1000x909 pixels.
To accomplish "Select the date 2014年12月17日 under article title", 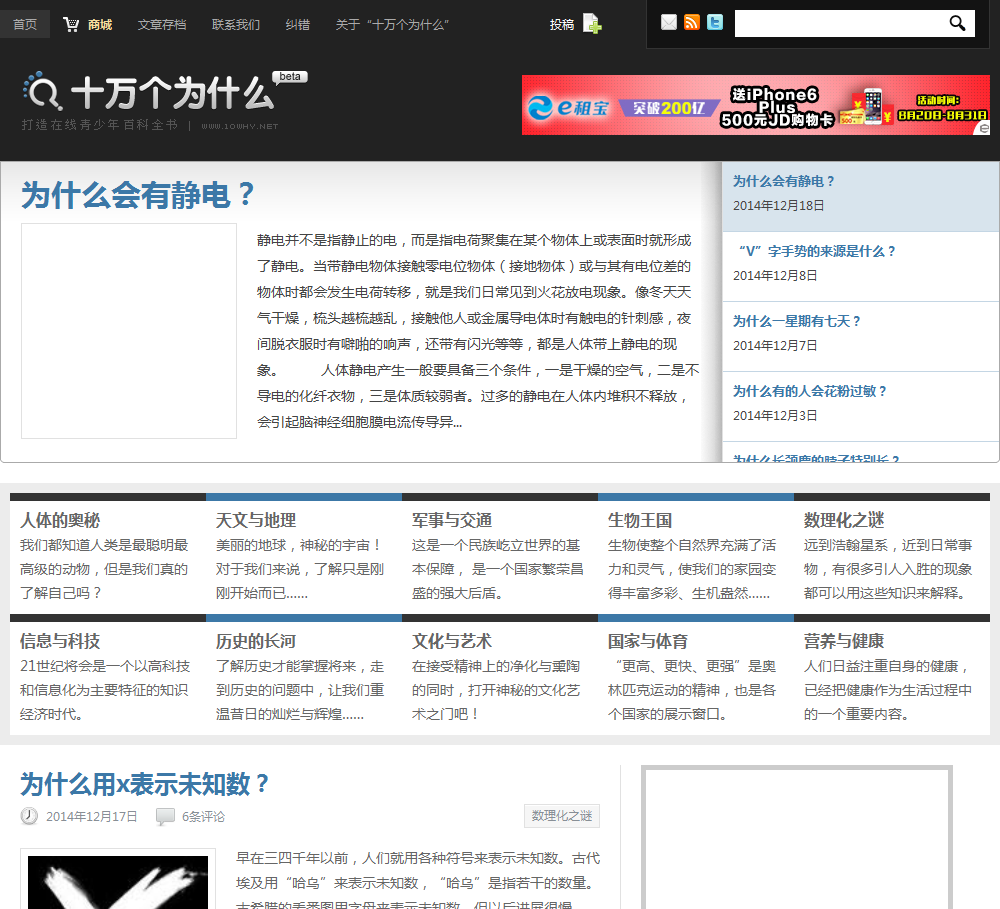I will click(92, 817).
